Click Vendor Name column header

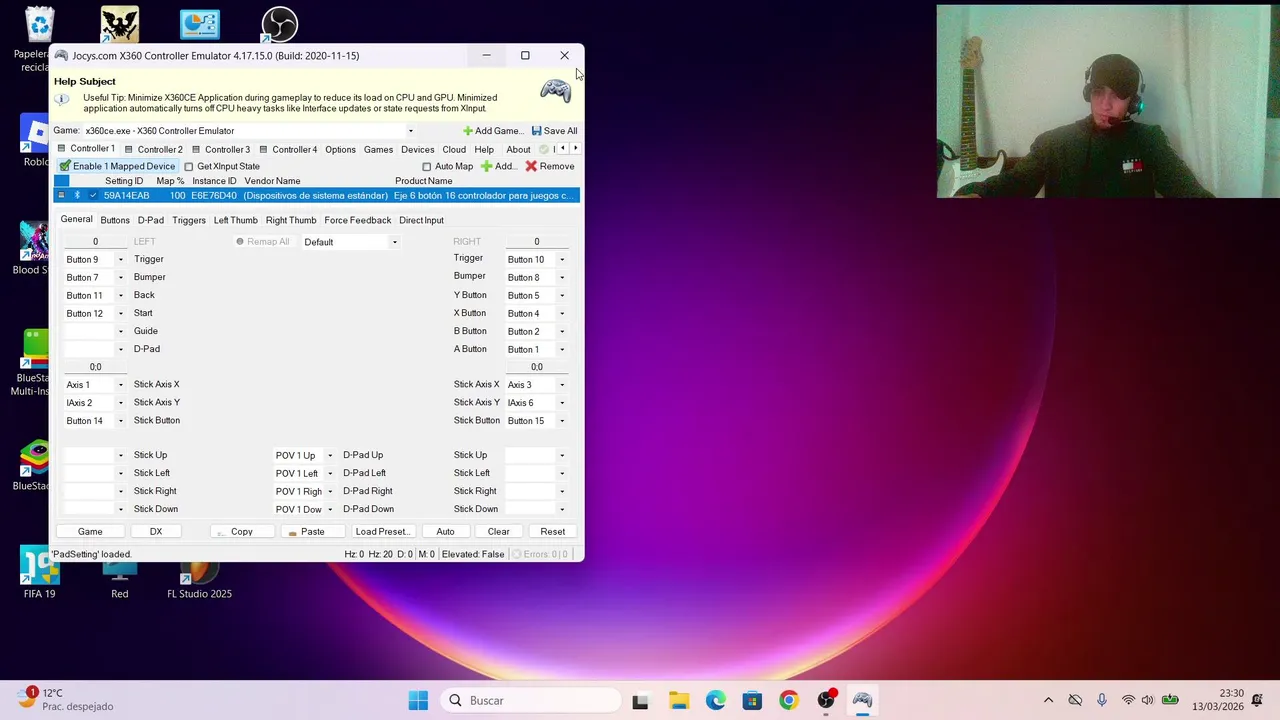click(x=272, y=181)
